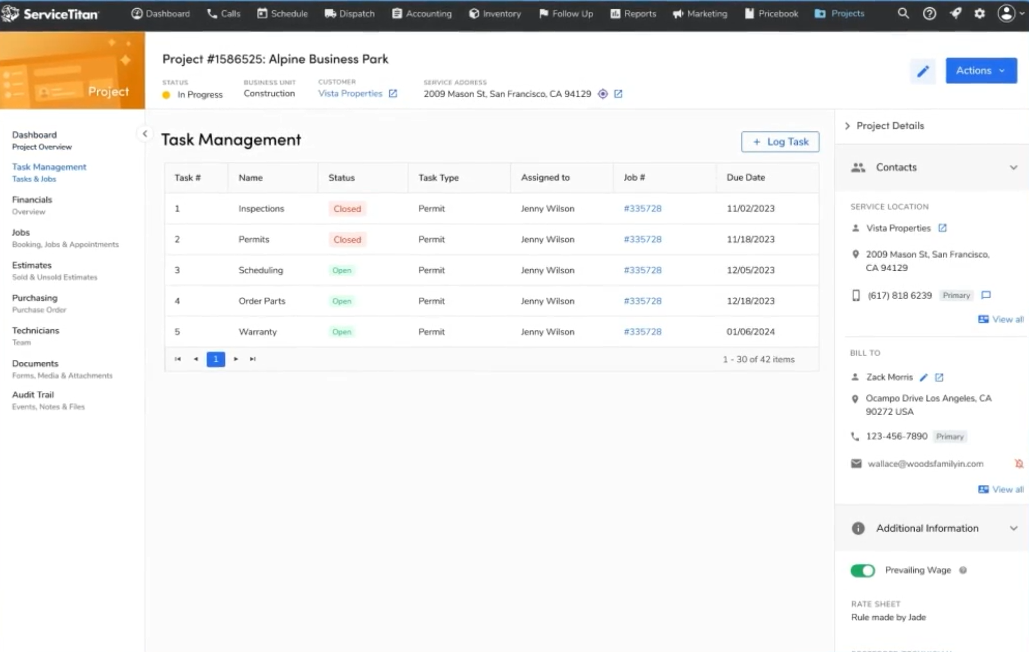Open the Actions dropdown
This screenshot has height=652, width=1029.
click(980, 71)
